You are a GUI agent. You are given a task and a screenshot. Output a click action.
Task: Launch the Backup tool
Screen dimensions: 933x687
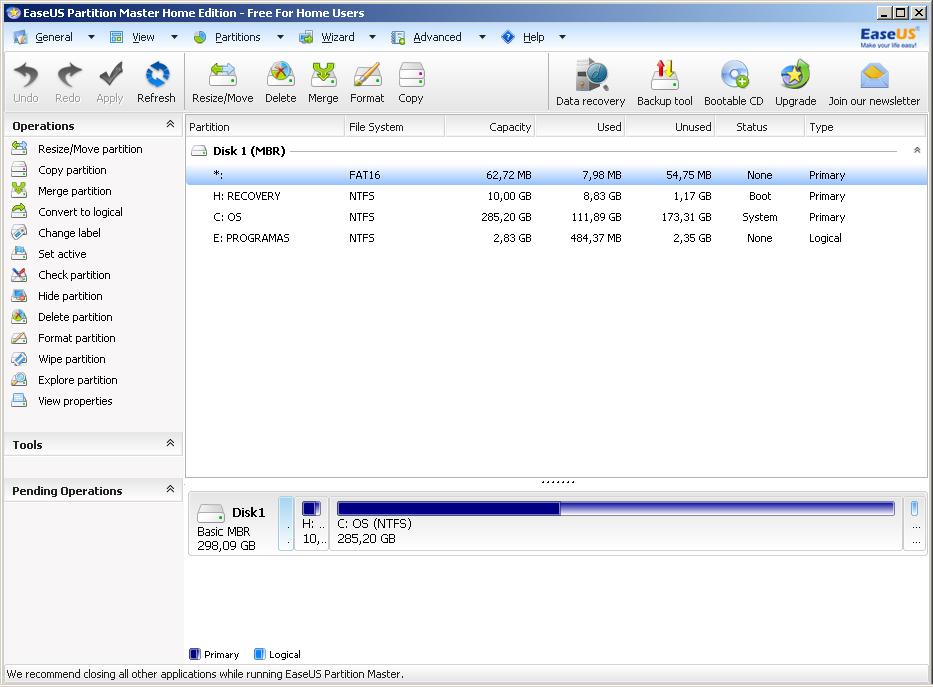click(665, 83)
